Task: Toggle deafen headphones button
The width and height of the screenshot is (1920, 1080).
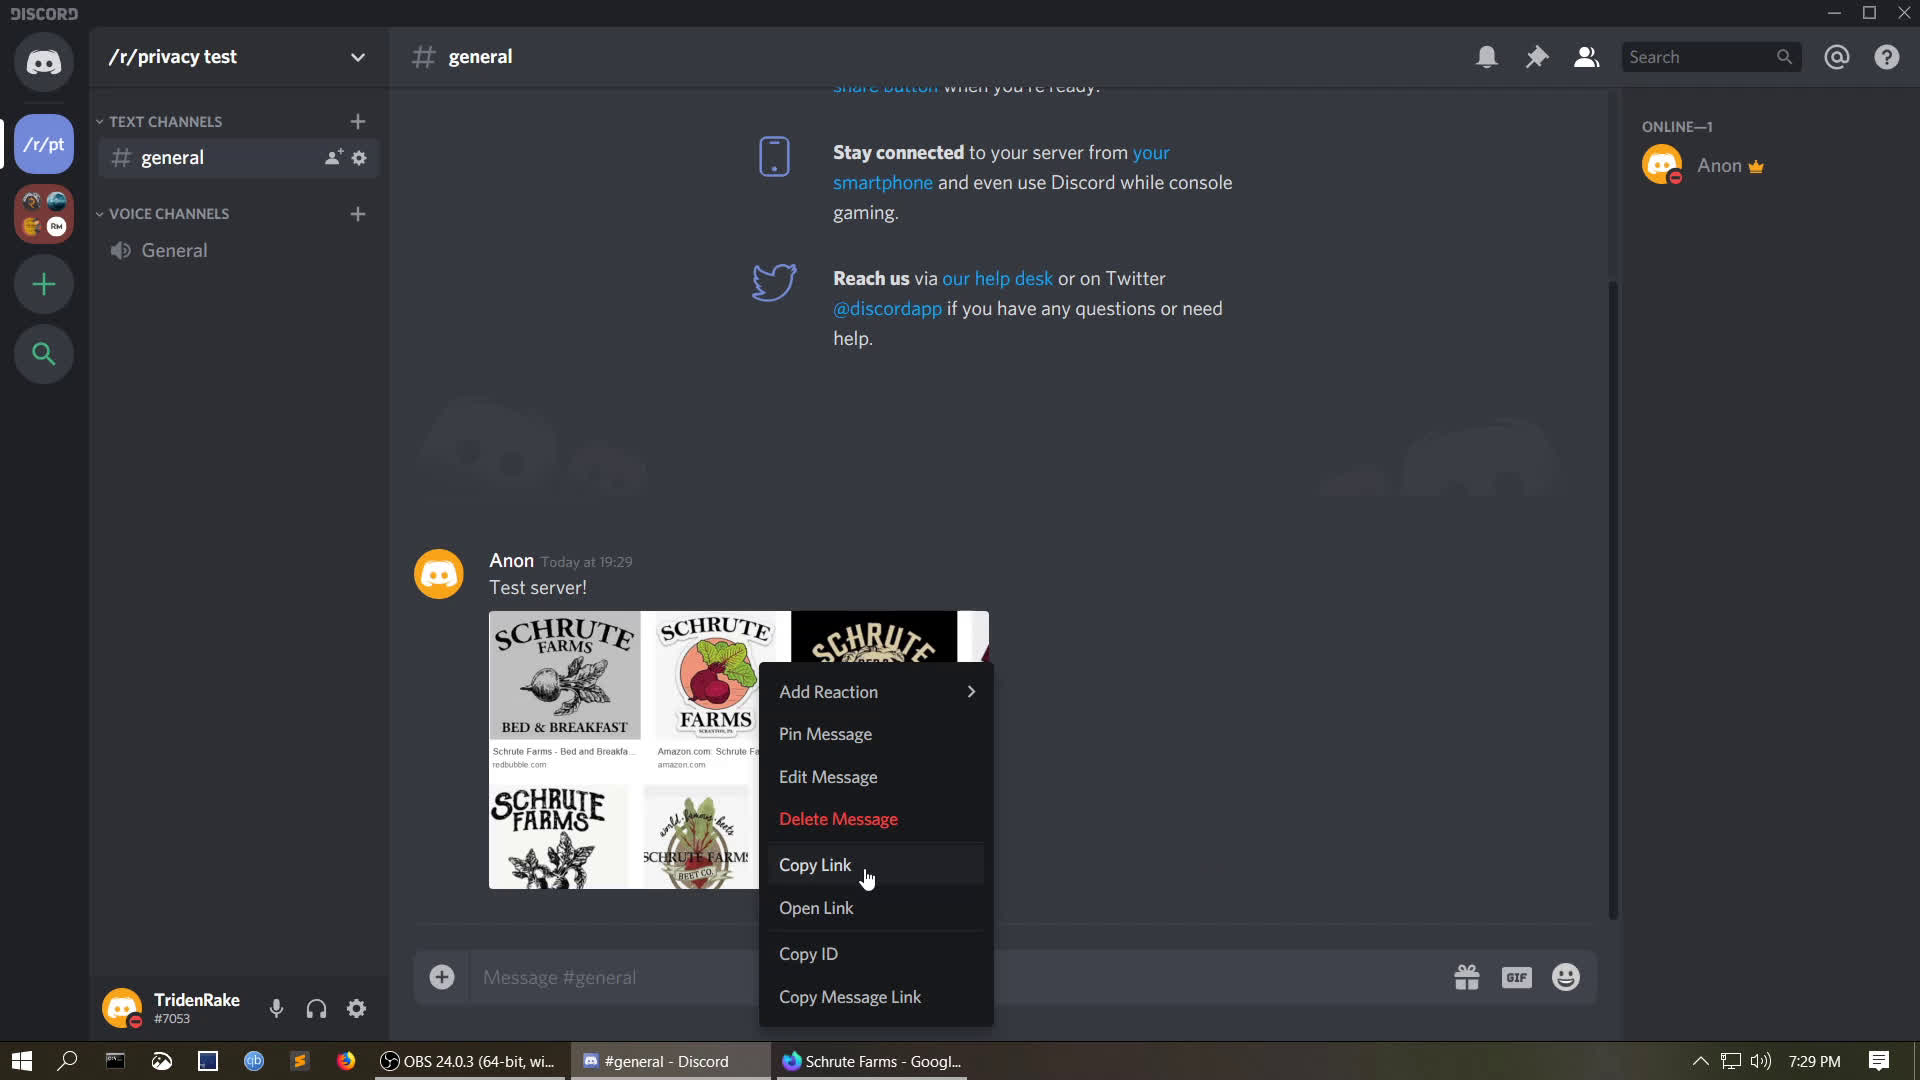Action: click(x=316, y=1009)
